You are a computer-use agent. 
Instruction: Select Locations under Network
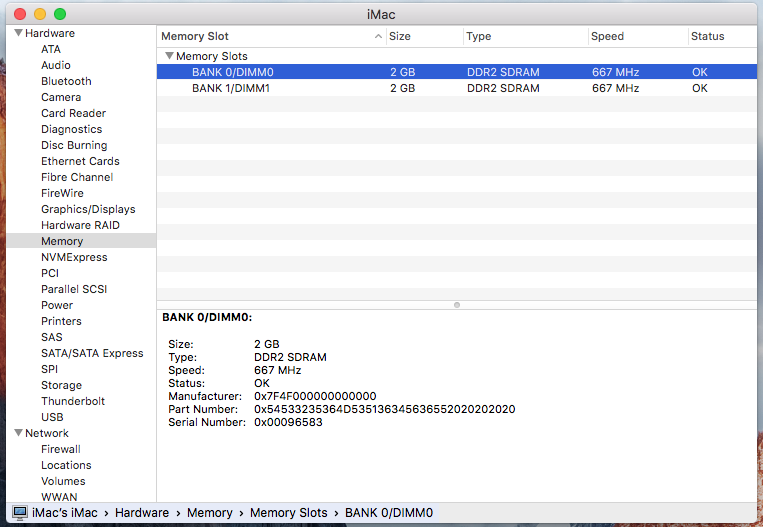pyautogui.click(x=66, y=465)
